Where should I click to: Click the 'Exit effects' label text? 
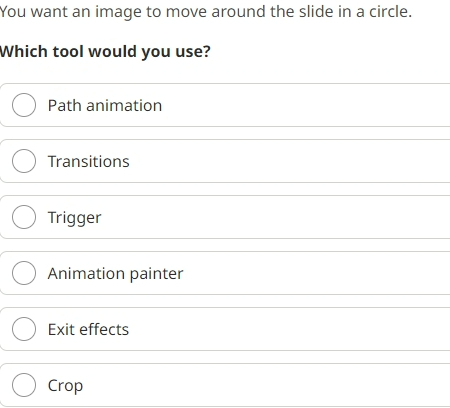88,329
